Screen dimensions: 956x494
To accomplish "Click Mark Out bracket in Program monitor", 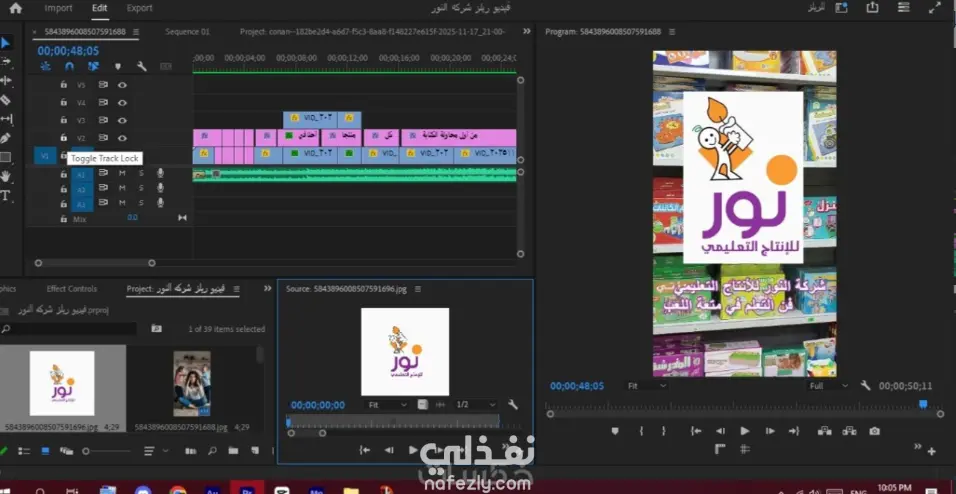I will point(663,431).
